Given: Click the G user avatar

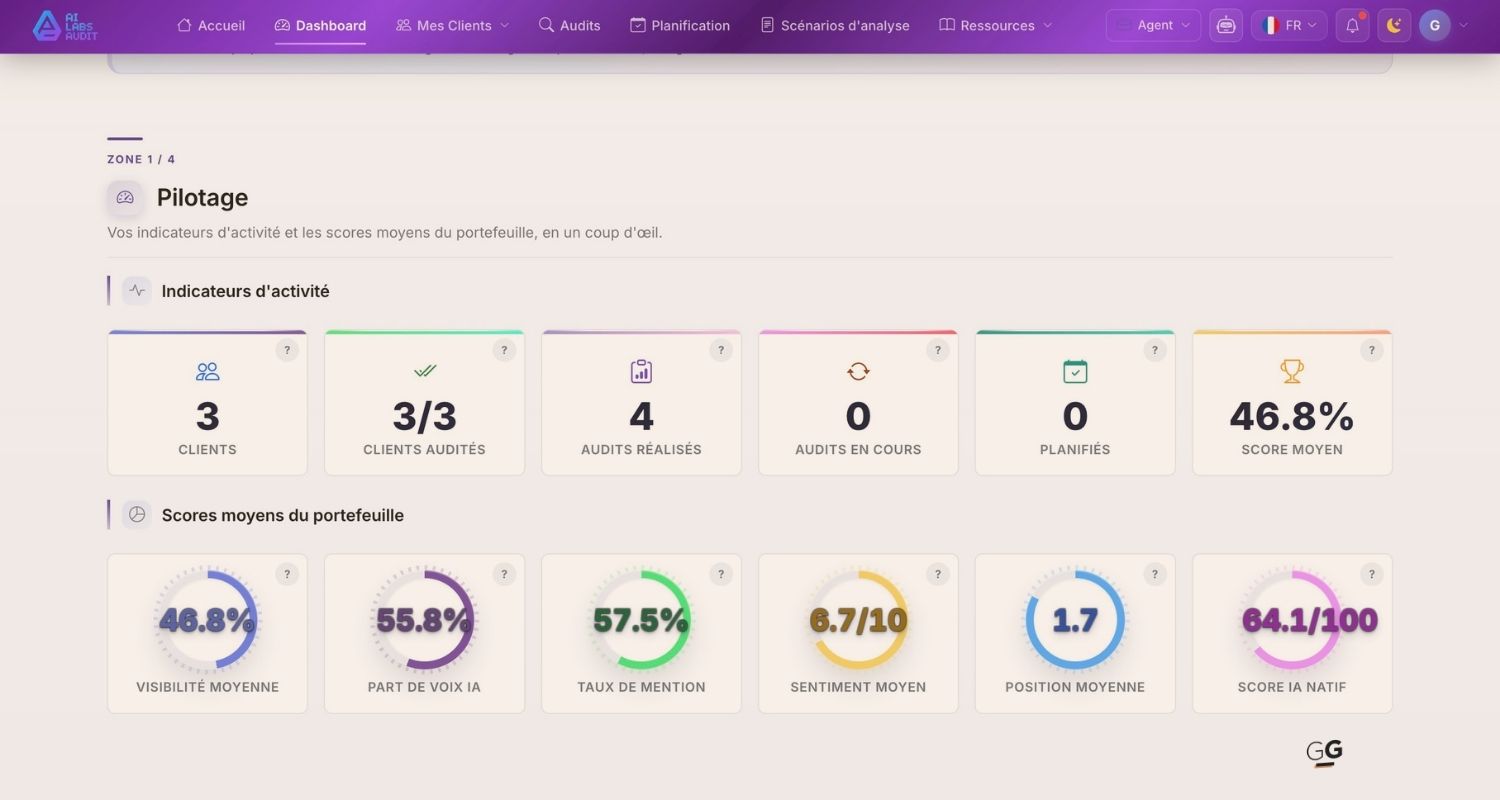Looking at the screenshot, I should 1435,25.
